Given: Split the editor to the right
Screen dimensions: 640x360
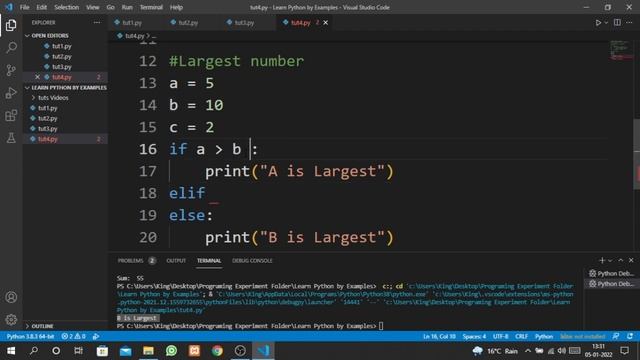Looking at the screenshot, I should [x=617, y=22].
